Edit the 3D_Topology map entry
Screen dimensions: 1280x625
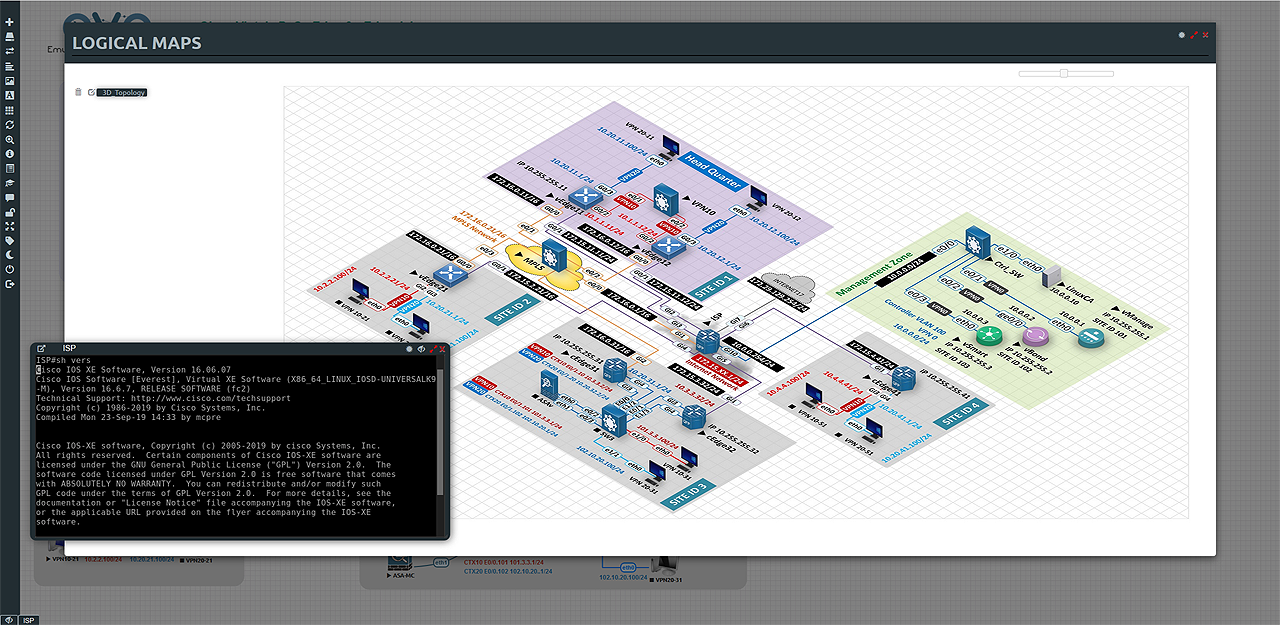(91, 92)
